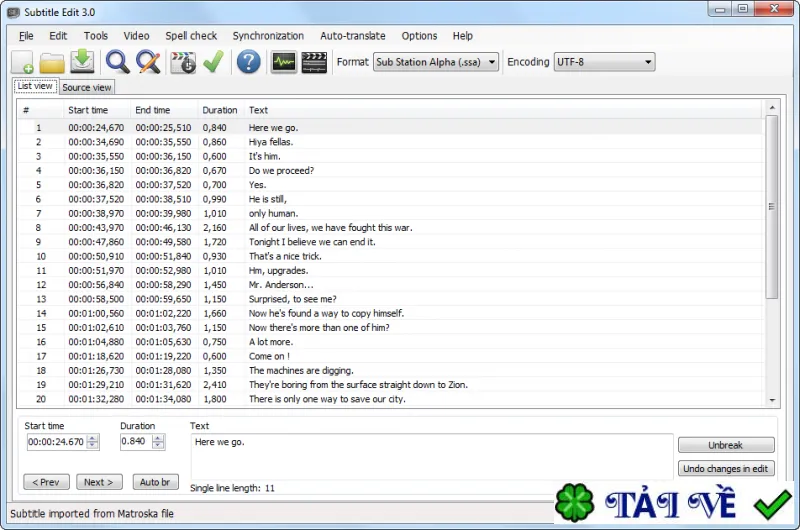Select row 'Come on !'

(x=390, y=356)
